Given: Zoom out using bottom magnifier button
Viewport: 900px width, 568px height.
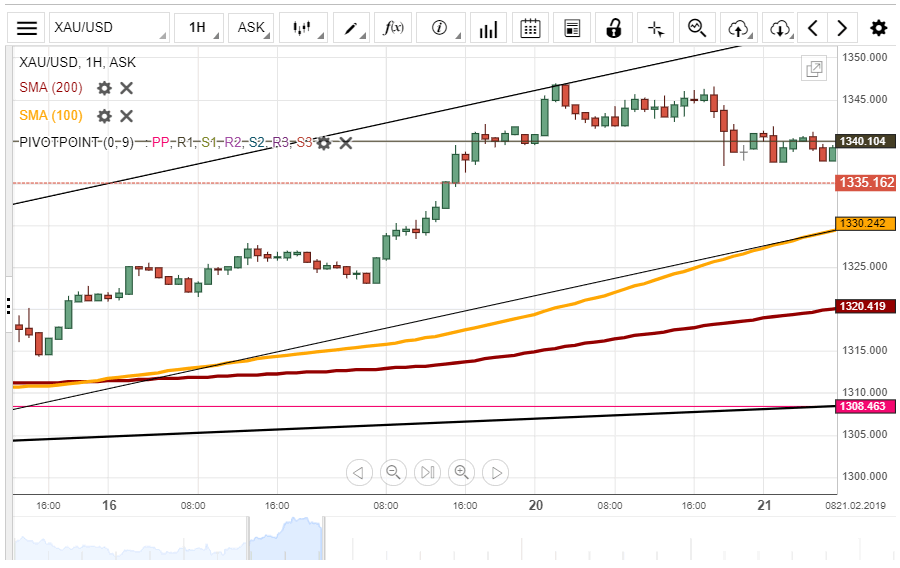Looking at the screenshot, I should [x=393, y=472].
